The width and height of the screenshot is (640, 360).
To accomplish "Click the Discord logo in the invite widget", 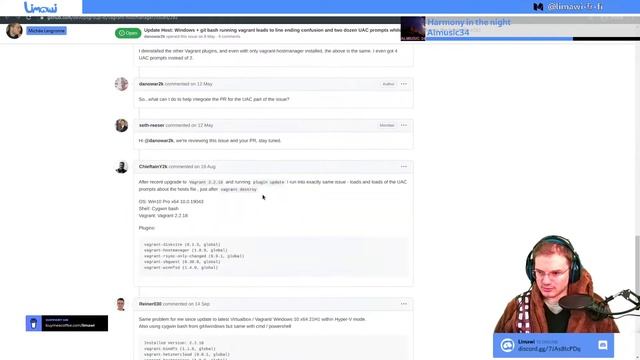I will point(507,345).
